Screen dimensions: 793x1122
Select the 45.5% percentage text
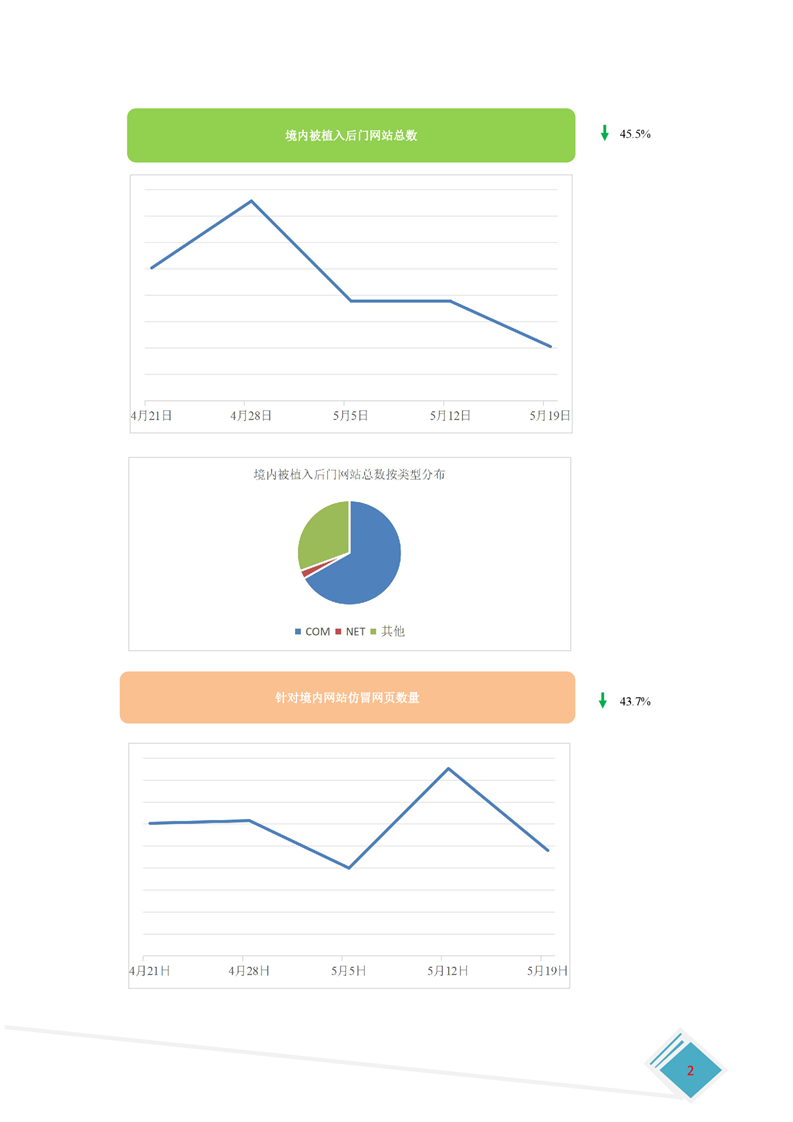(635, 134)
